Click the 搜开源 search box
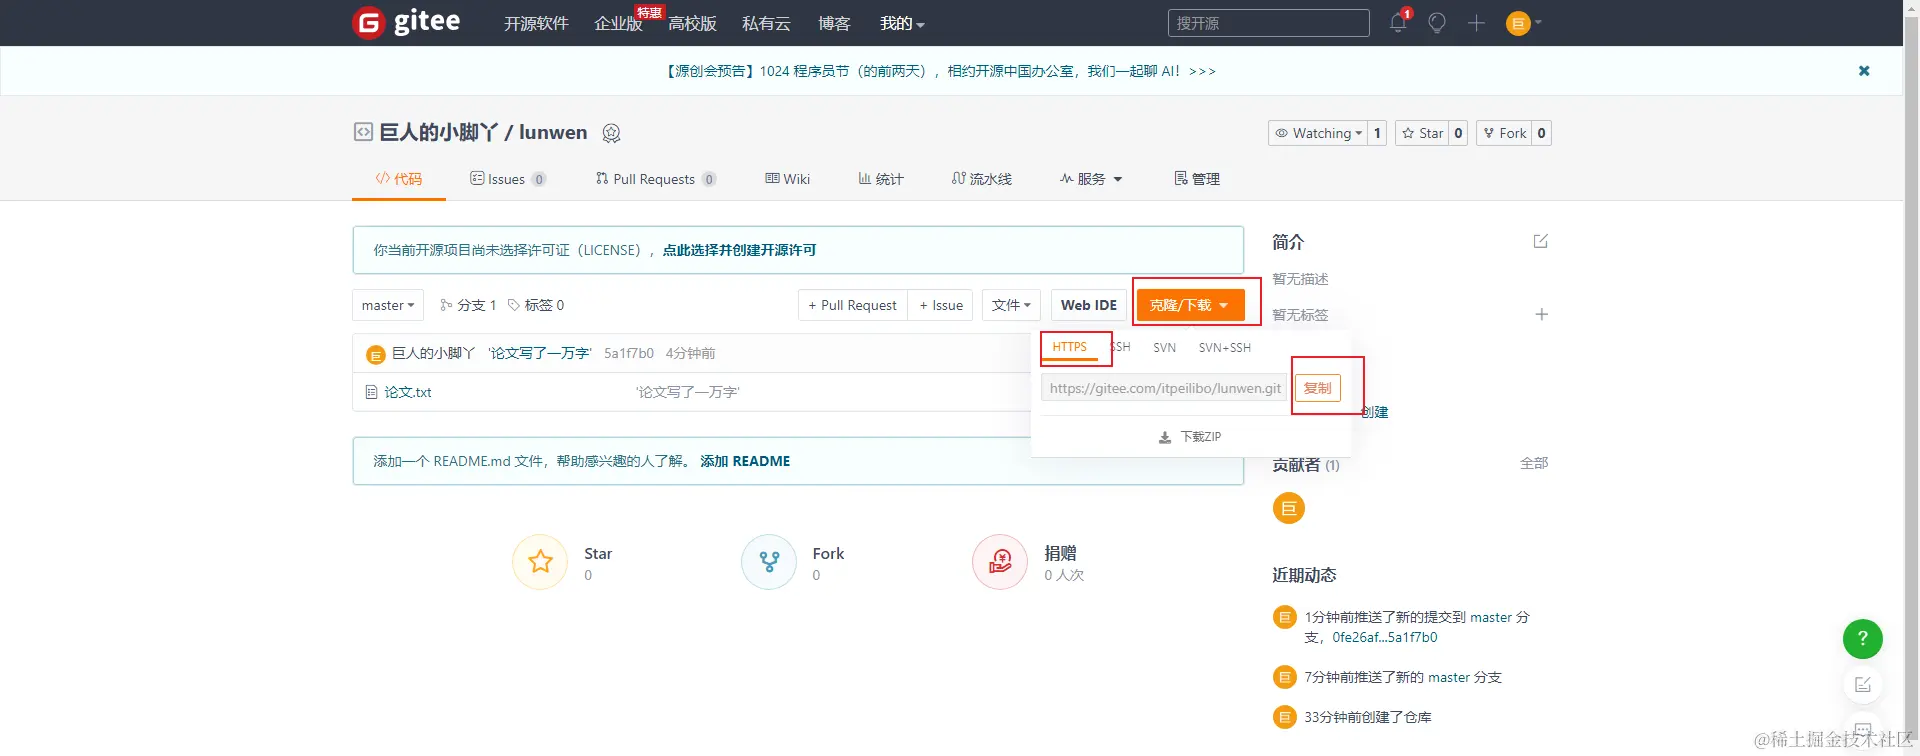Screen dimensions: 1920x756 [1268, 23]
